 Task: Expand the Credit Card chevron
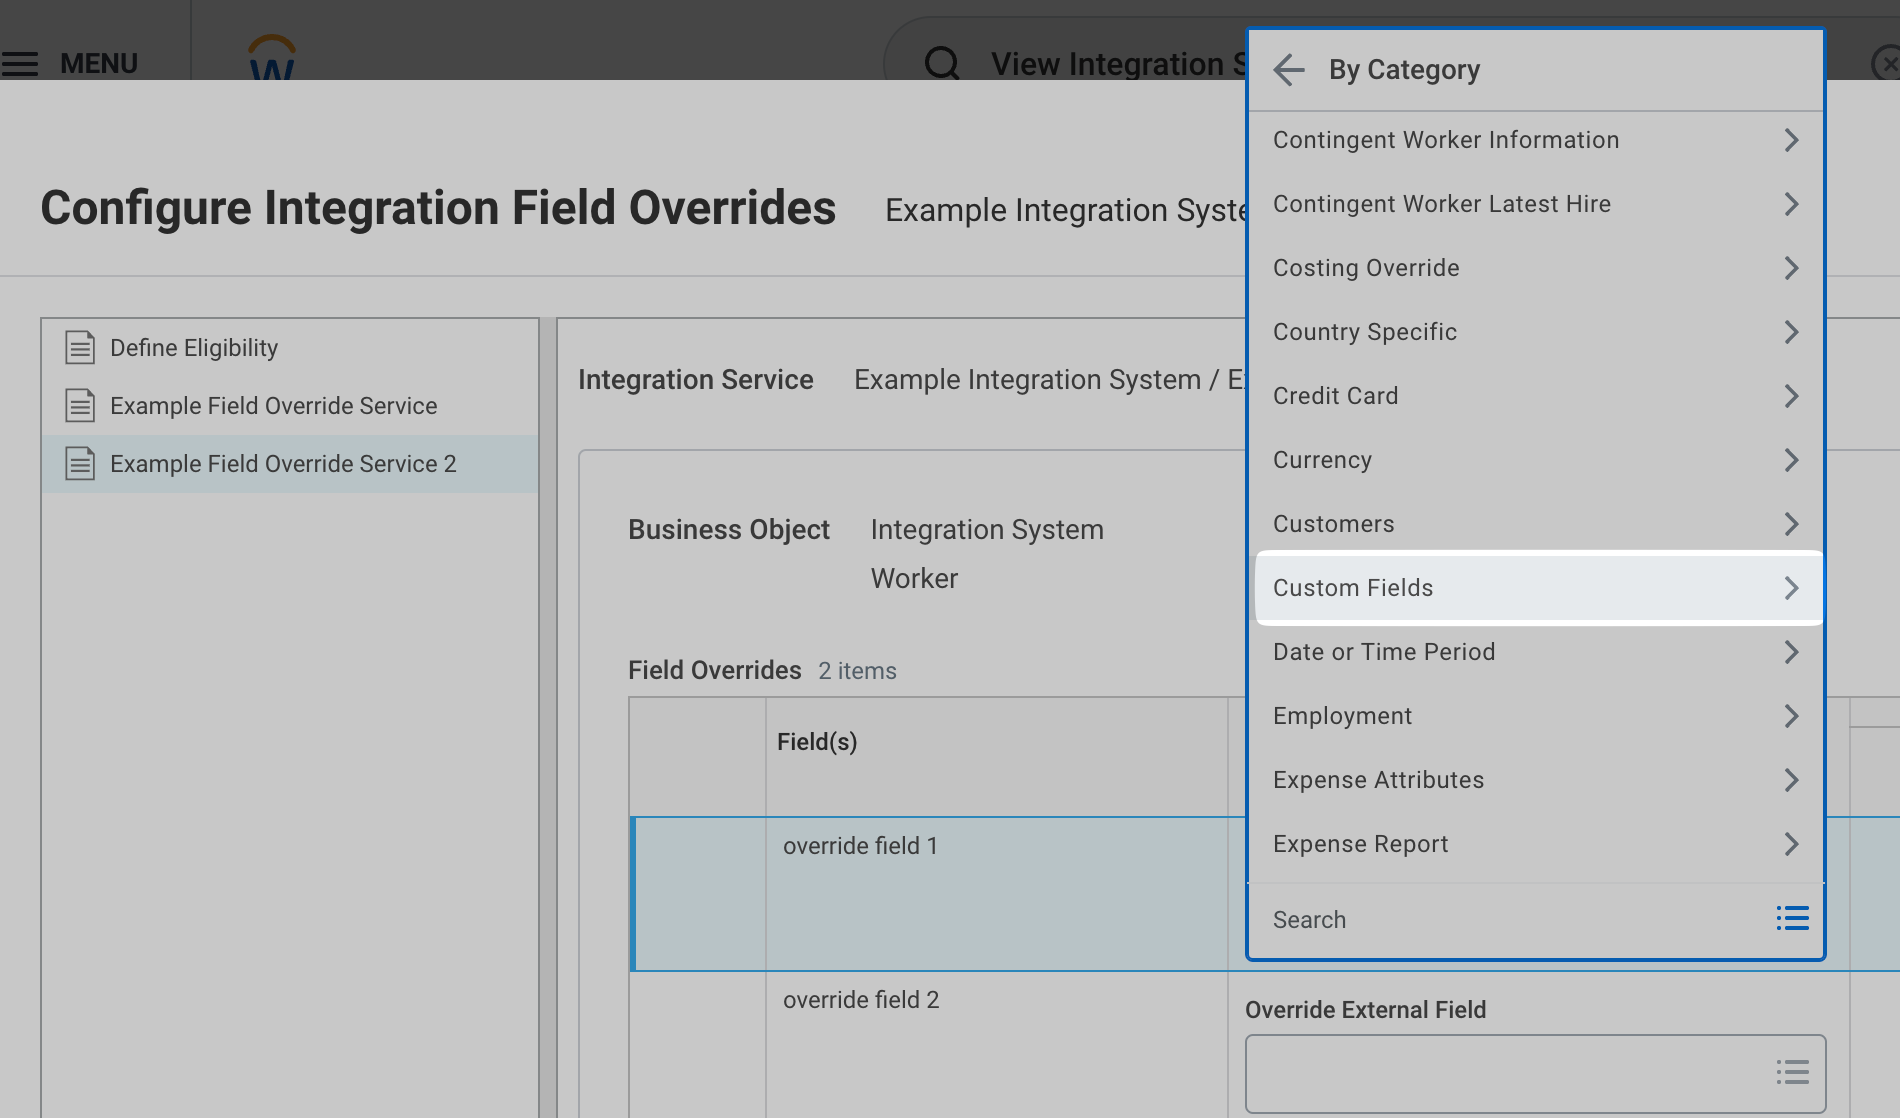point(1791,396)
